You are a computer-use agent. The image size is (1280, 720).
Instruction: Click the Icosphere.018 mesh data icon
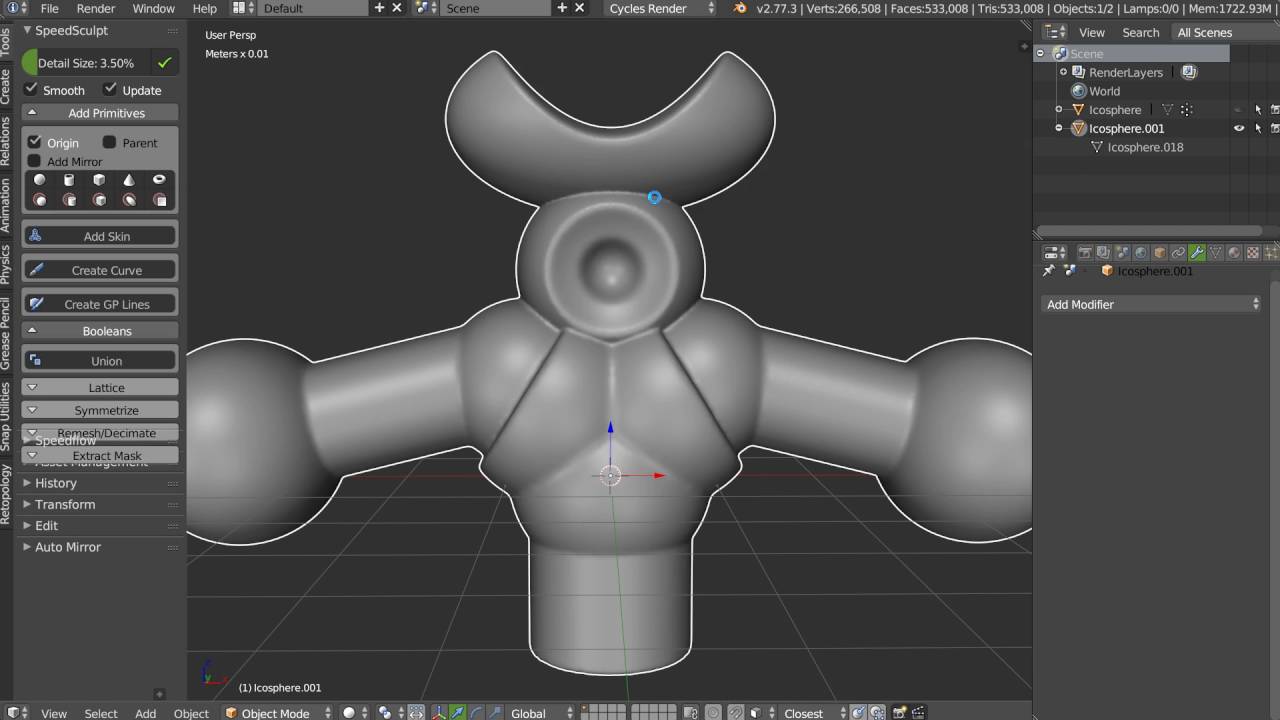click(1096, 147)
